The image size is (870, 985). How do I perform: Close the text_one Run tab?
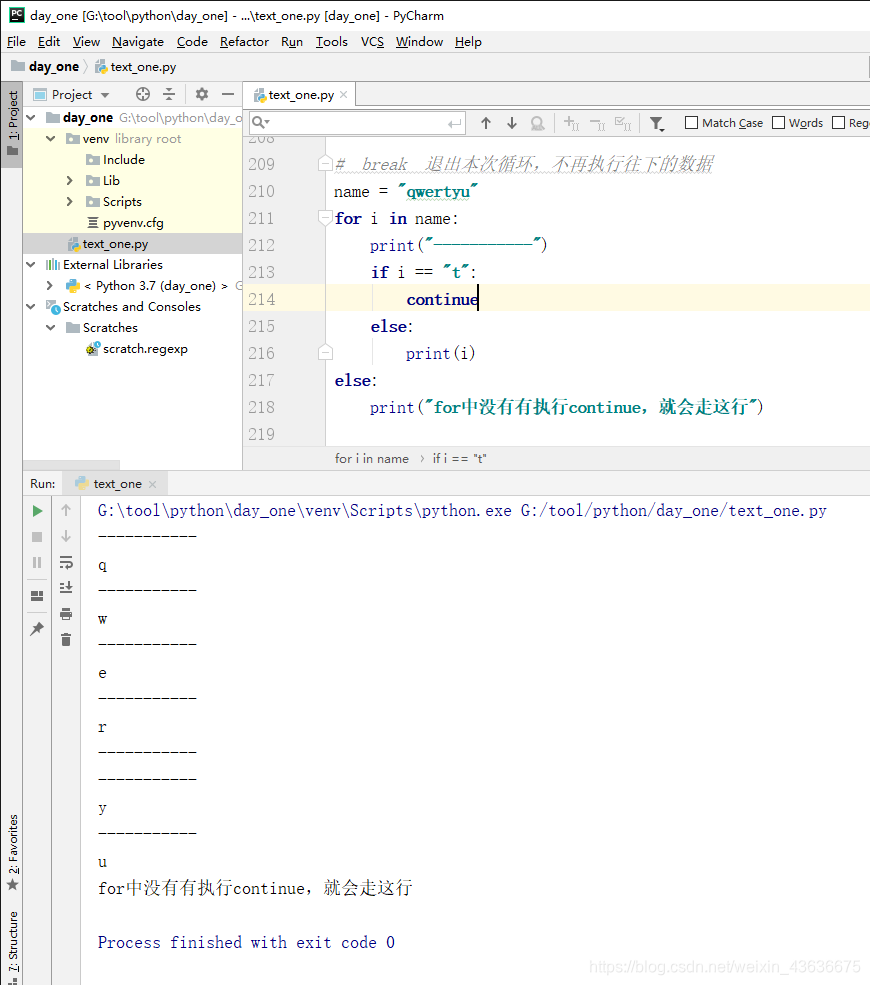click(153, 484)
